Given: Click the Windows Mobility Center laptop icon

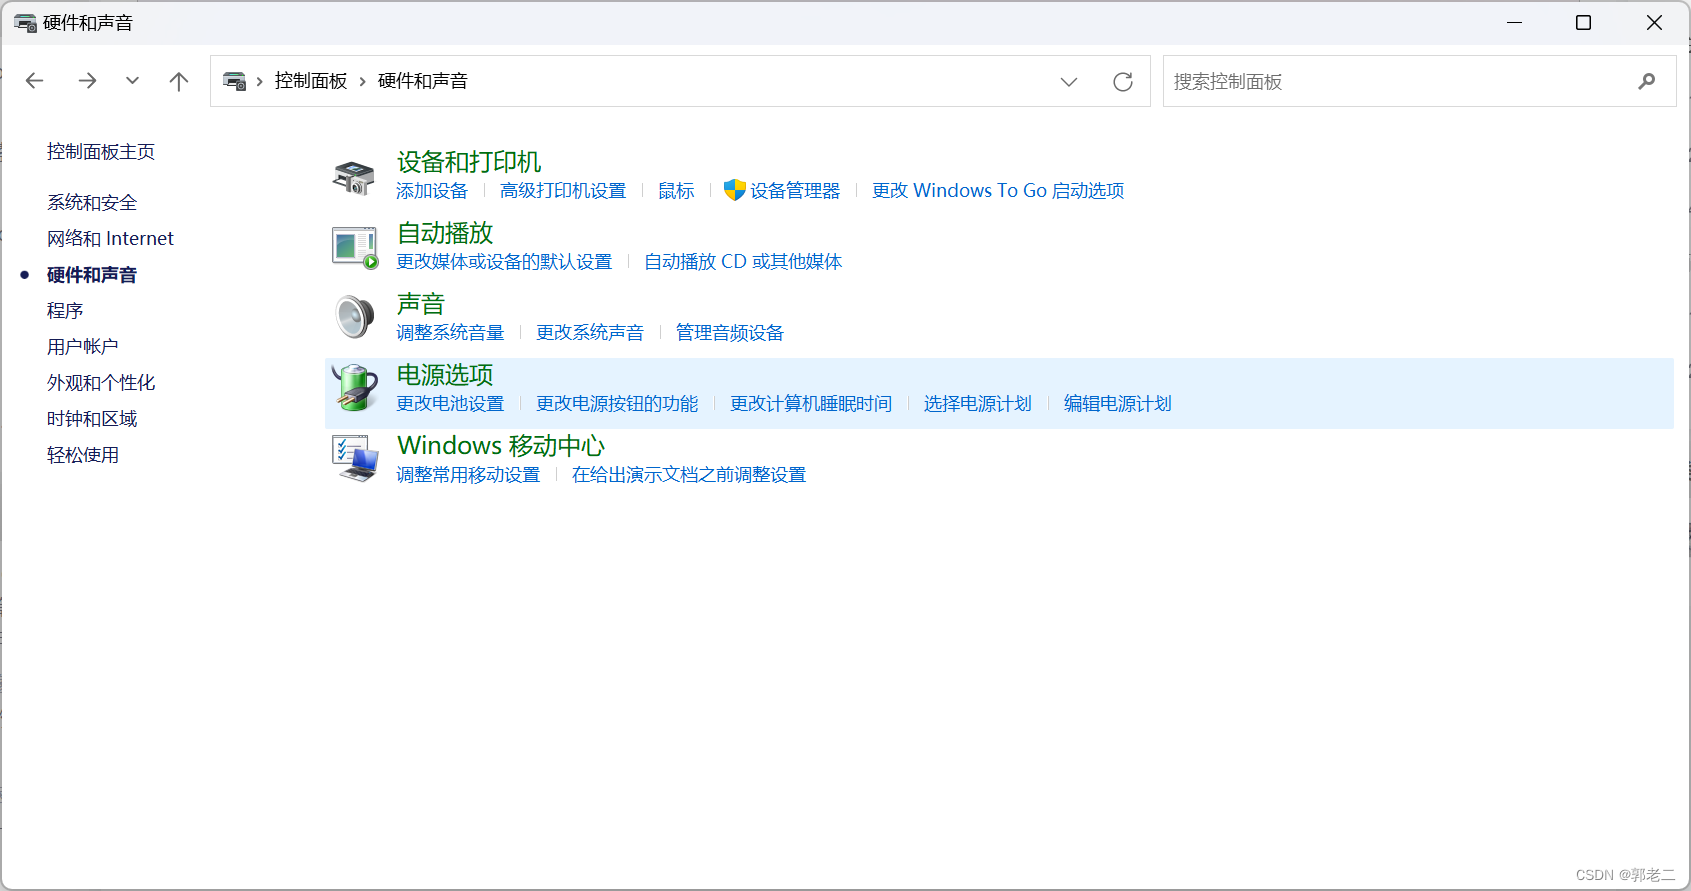Looking at the screenshot, I should (355, 459).
